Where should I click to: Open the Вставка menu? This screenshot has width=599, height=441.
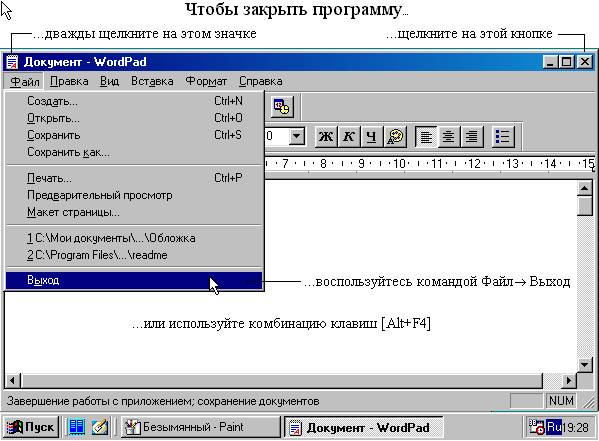pyautogui.click(x=152, y=81)
